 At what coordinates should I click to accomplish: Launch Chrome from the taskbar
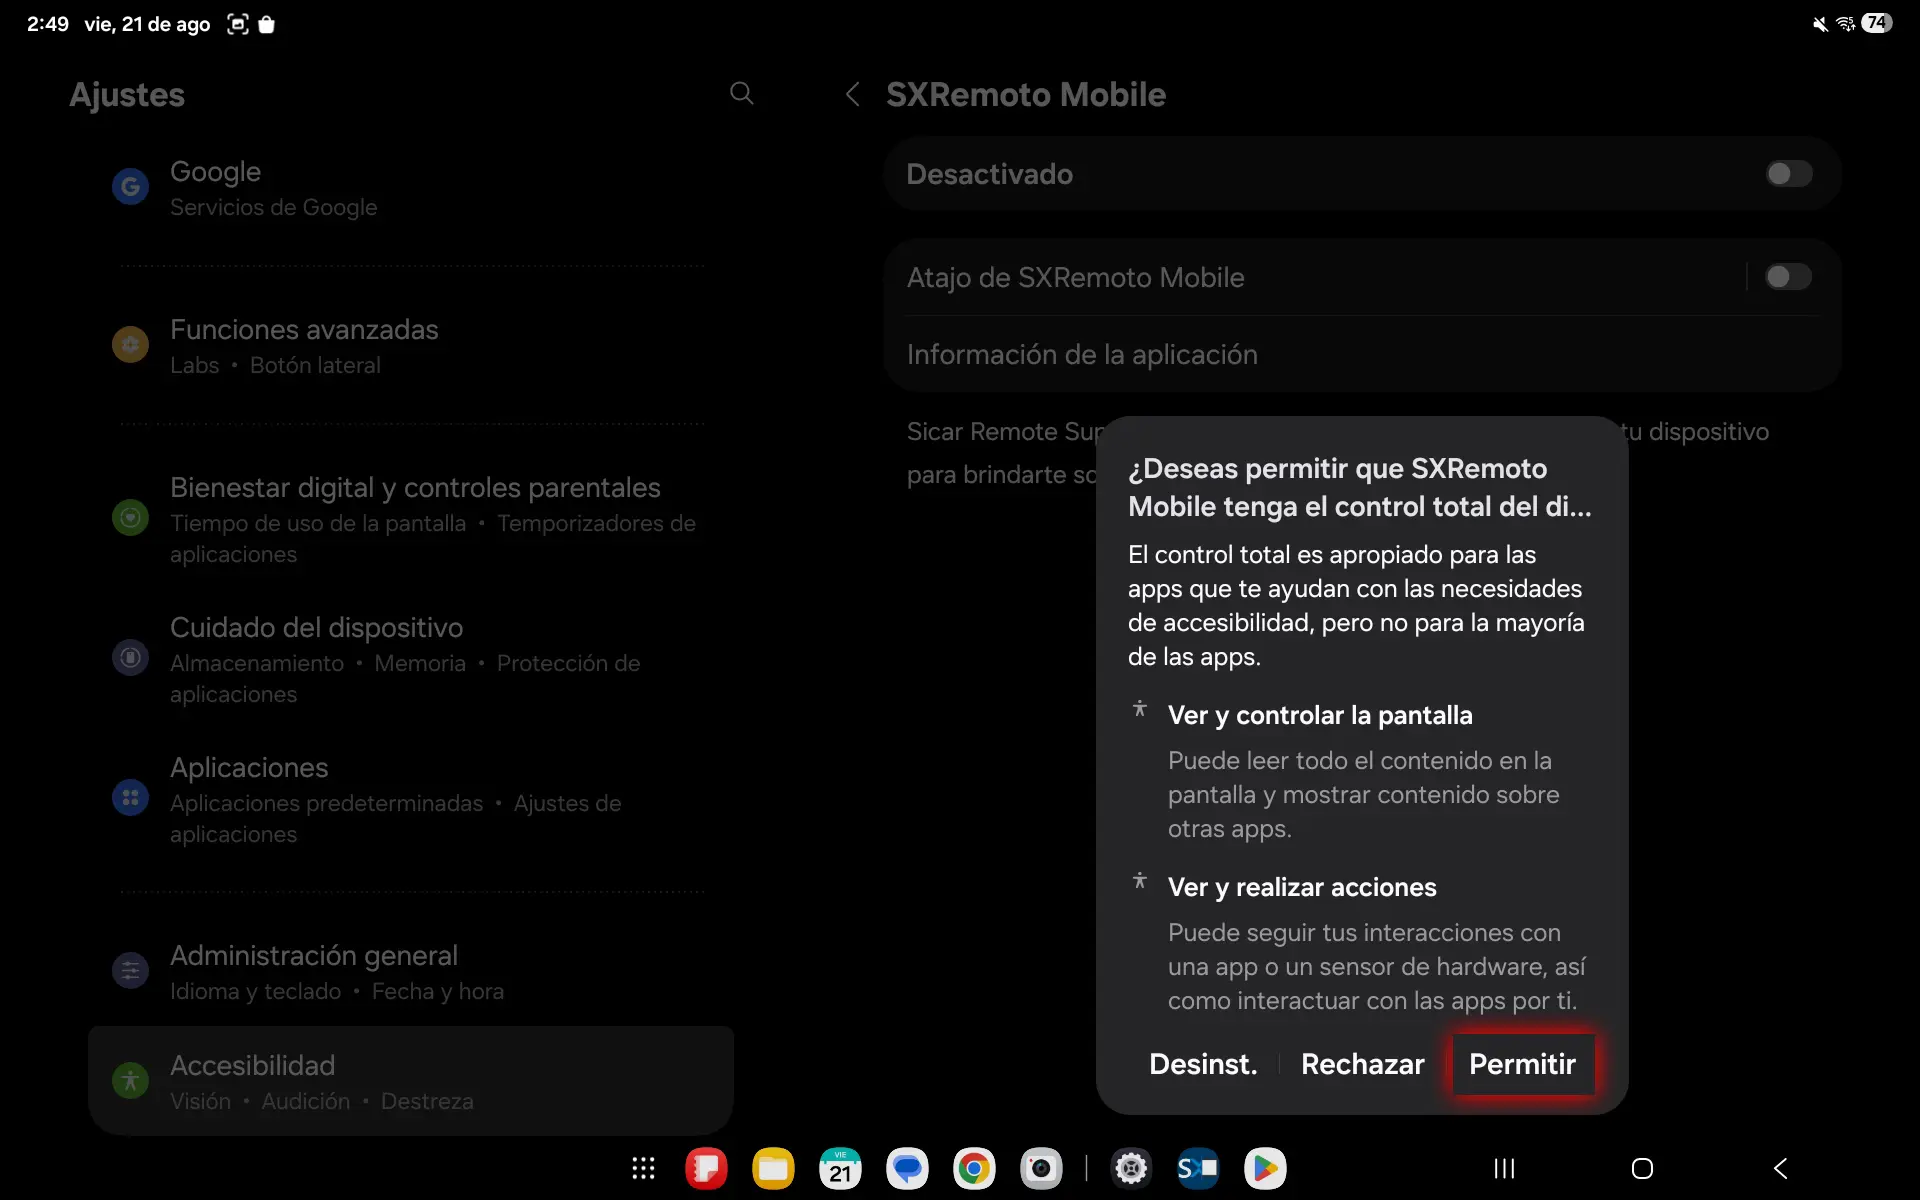point(974,1168)
